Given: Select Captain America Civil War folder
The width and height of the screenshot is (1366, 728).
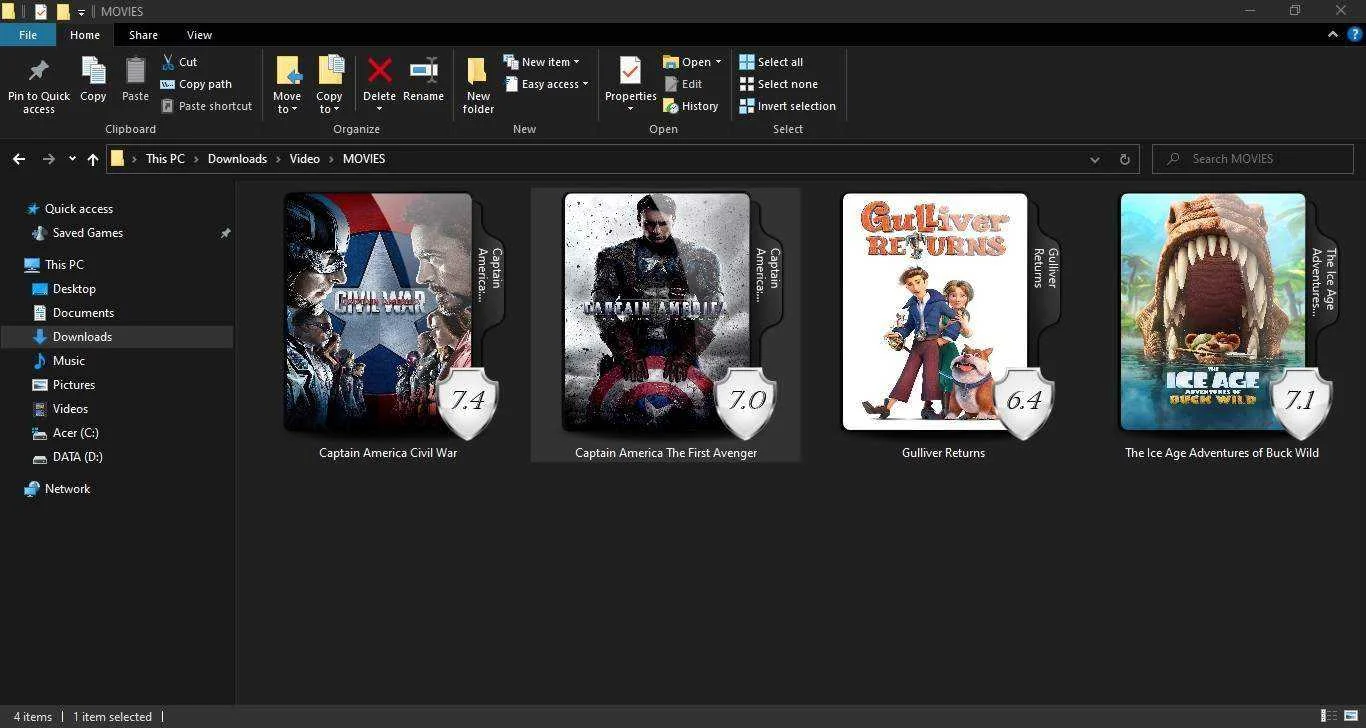Looking at the screenshot, I should click(388, 325).
